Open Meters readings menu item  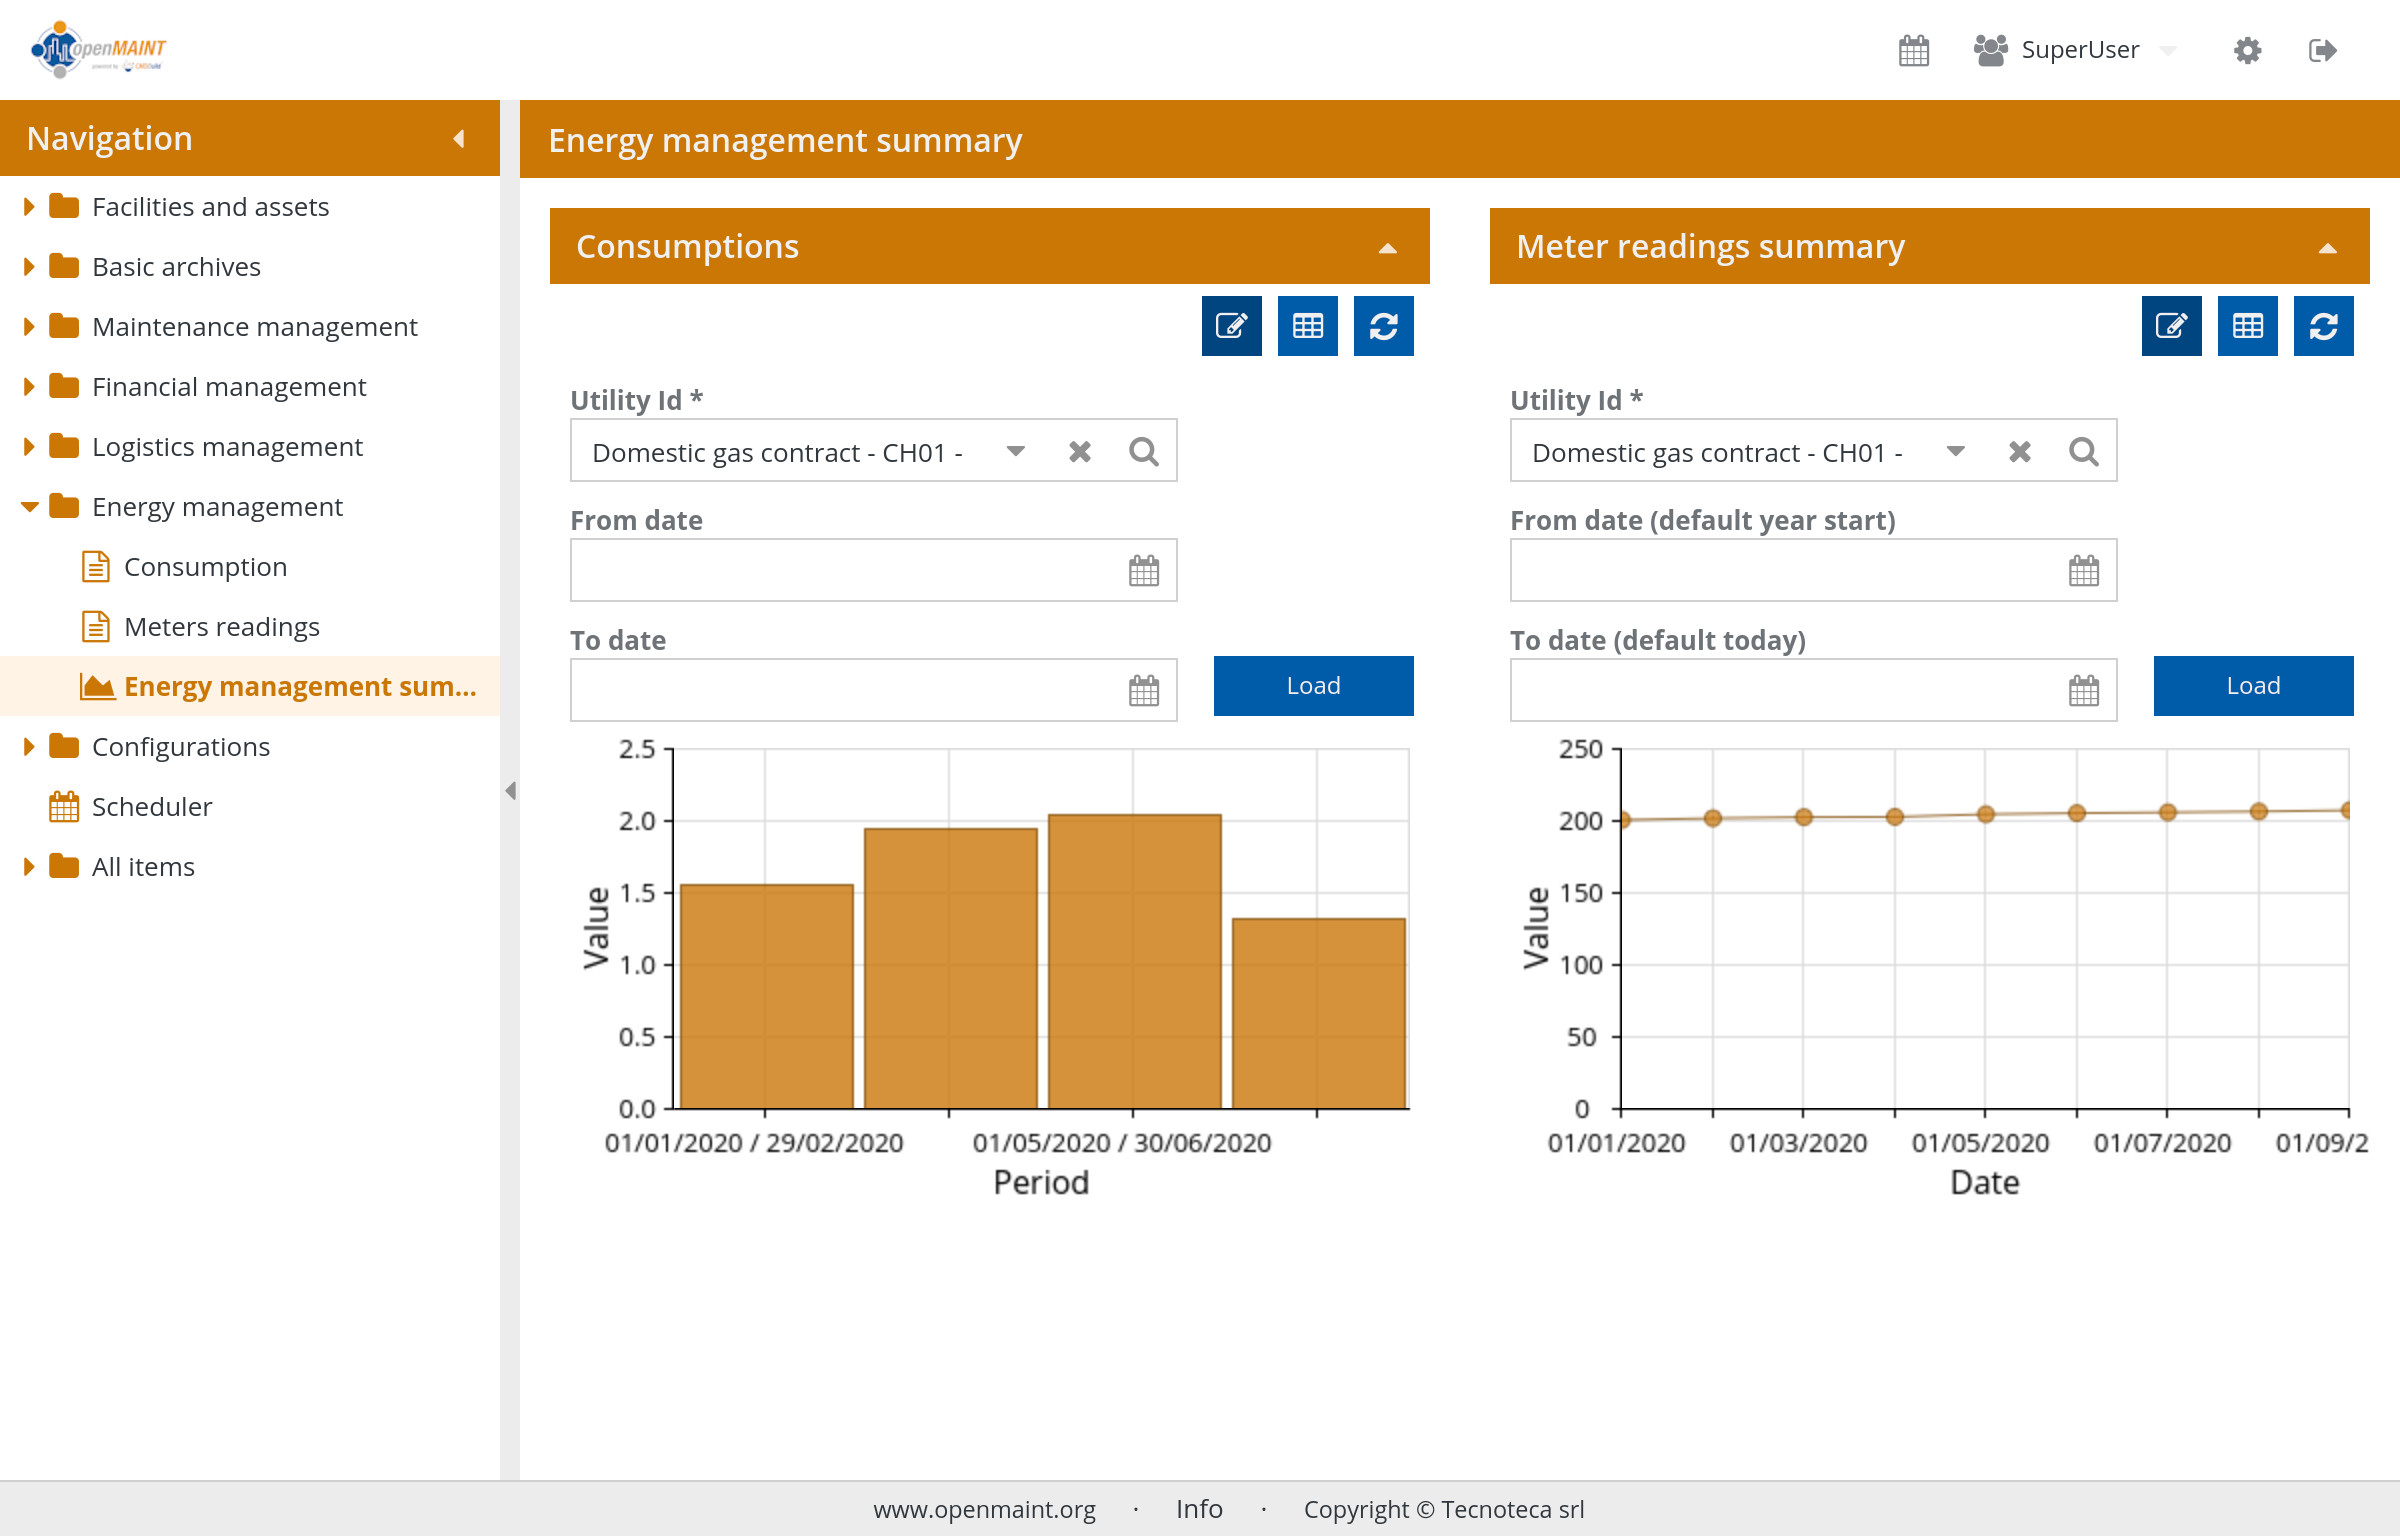pos(221,627)
